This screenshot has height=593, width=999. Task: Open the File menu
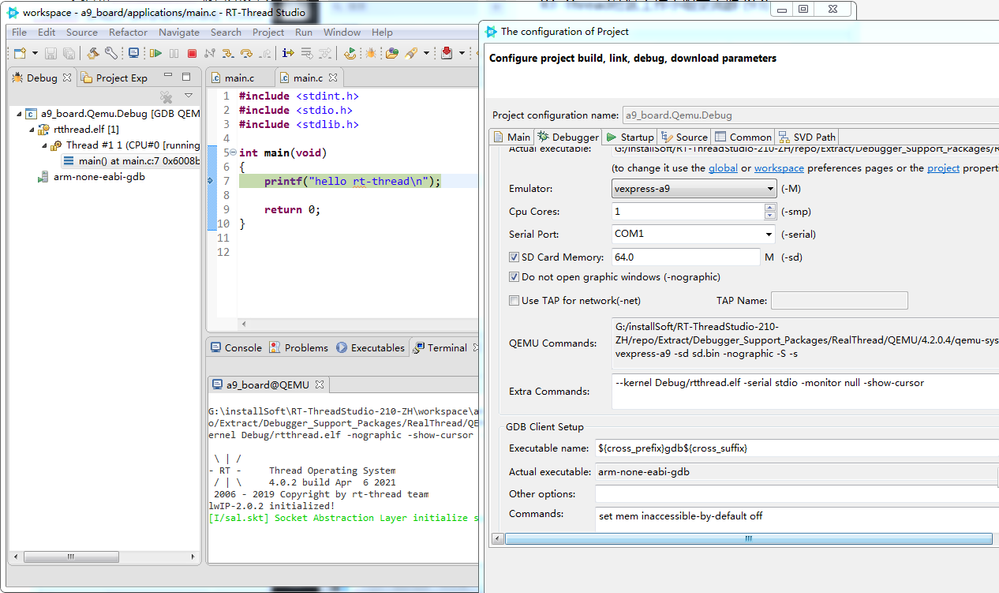point(19,32)
